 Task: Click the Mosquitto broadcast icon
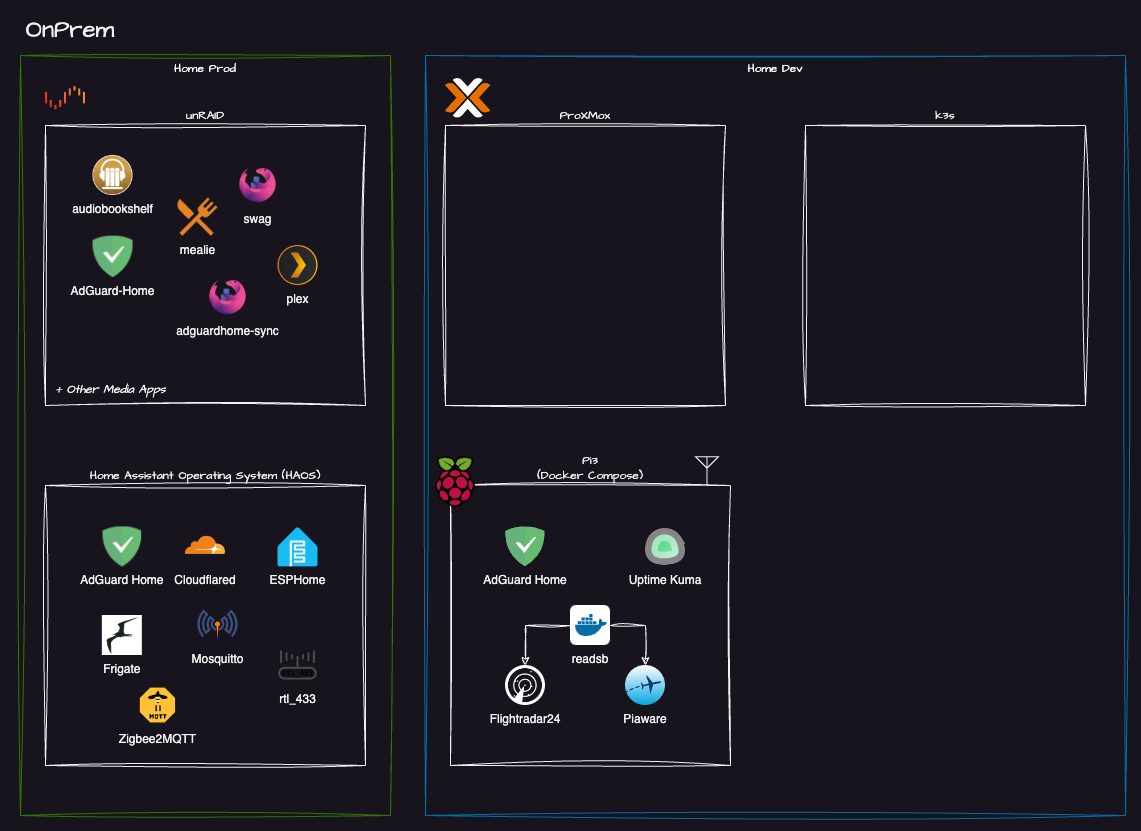click(217, 624)
